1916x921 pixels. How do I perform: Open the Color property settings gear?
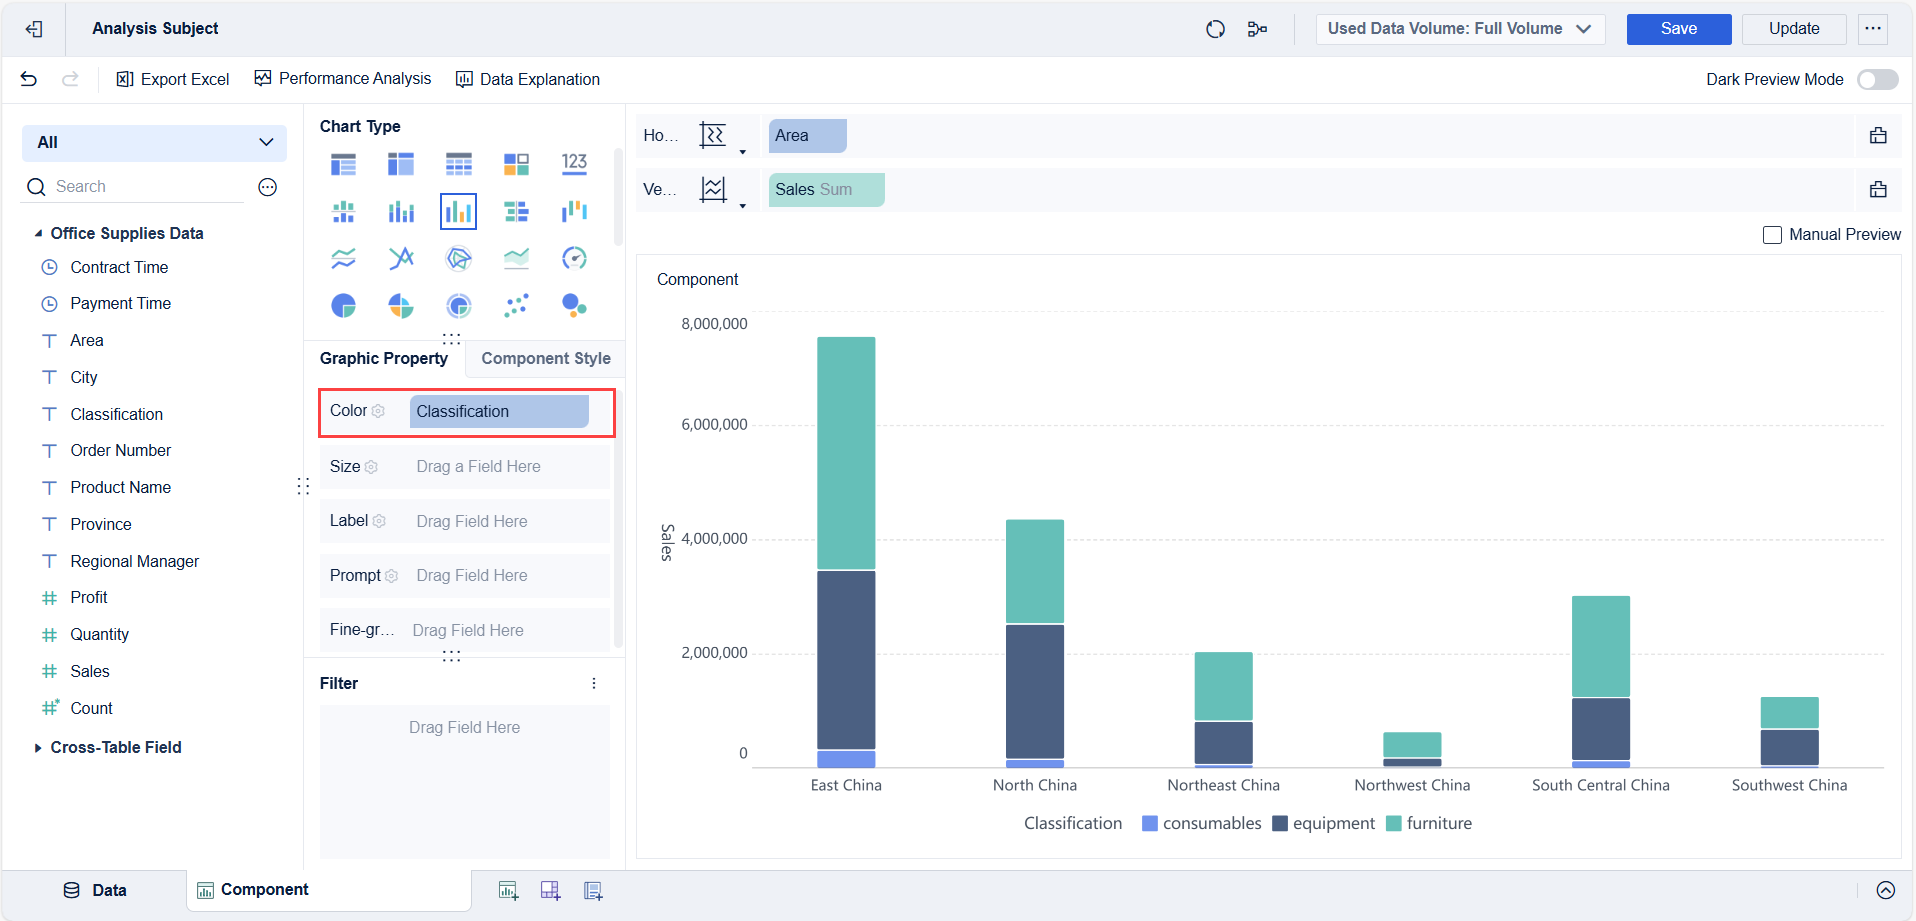pos(378,411)
